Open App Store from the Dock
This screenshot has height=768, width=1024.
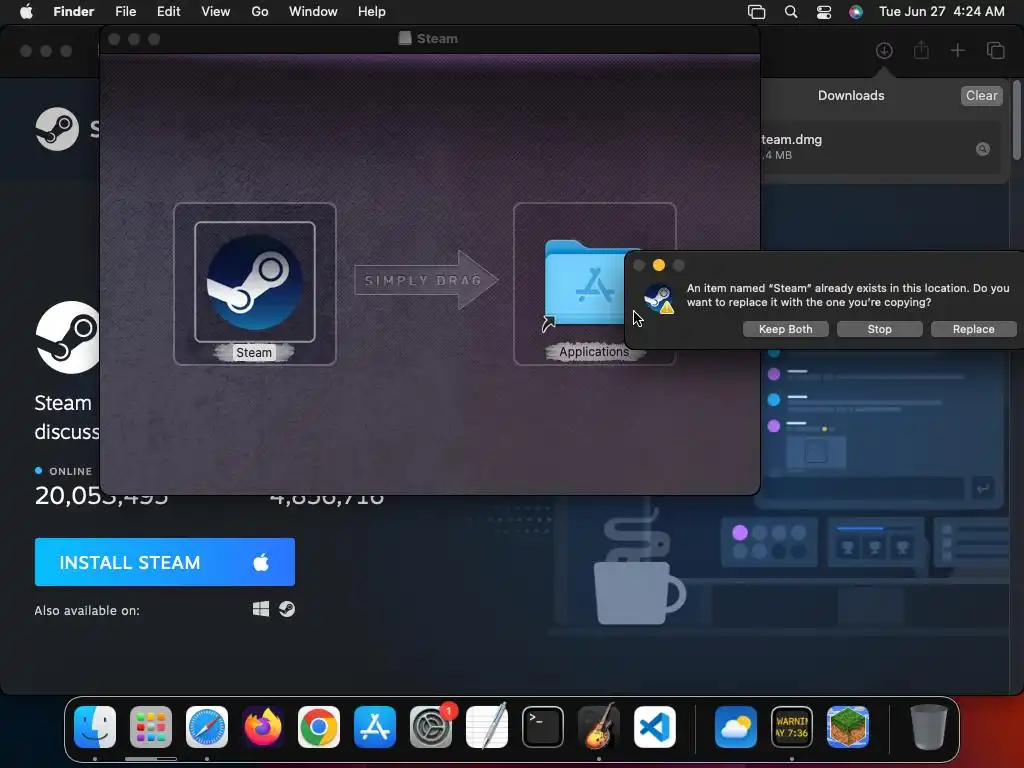tap(375, 727)
